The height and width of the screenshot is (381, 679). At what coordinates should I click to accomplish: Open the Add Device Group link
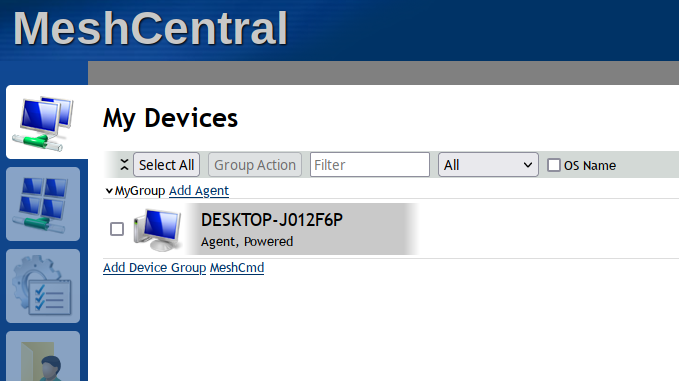point(155,268)
